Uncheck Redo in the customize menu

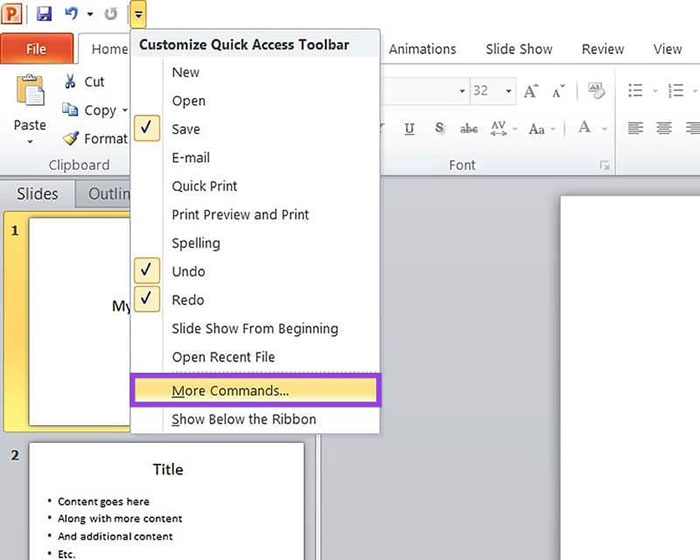click(x=147, y=300)
